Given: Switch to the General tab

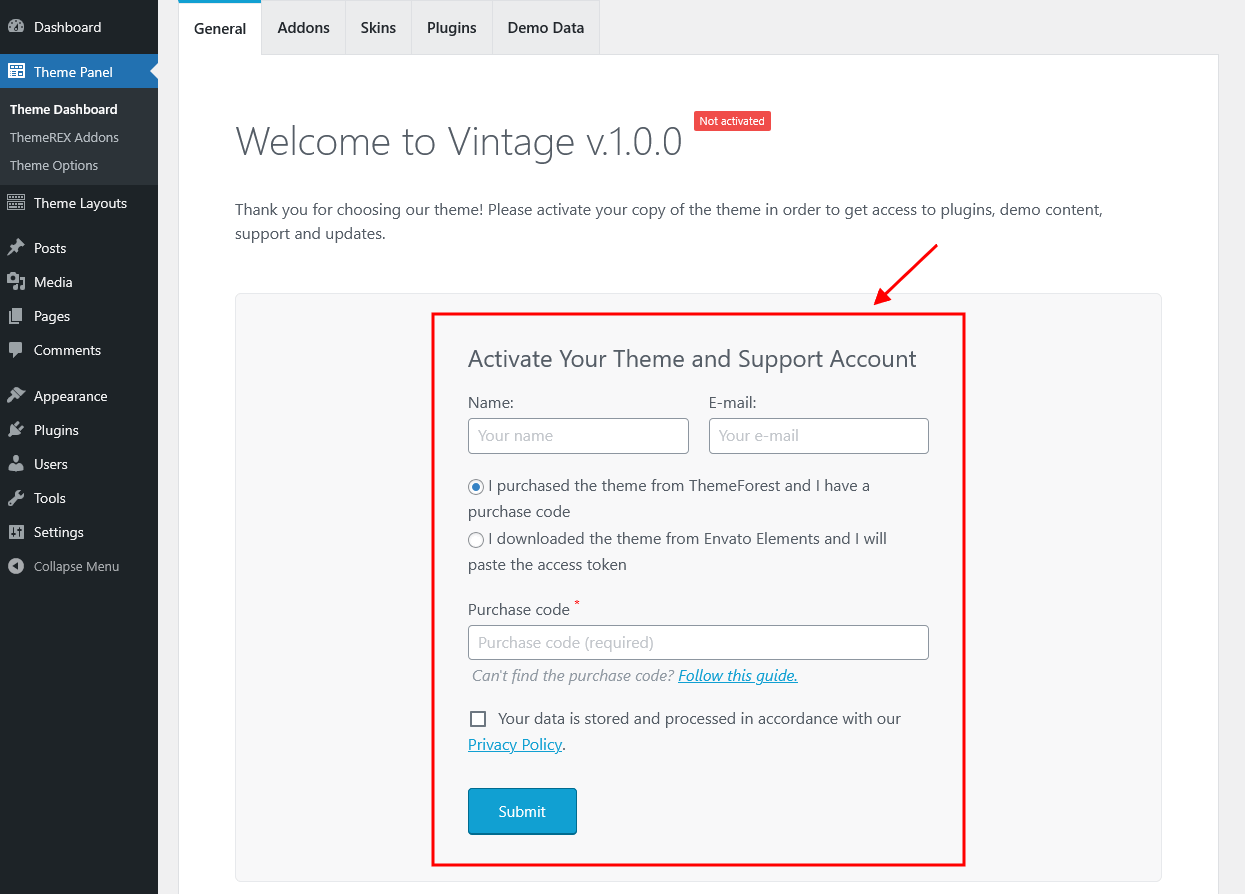Looking at the screenshot, I should (x=220, y=28).
